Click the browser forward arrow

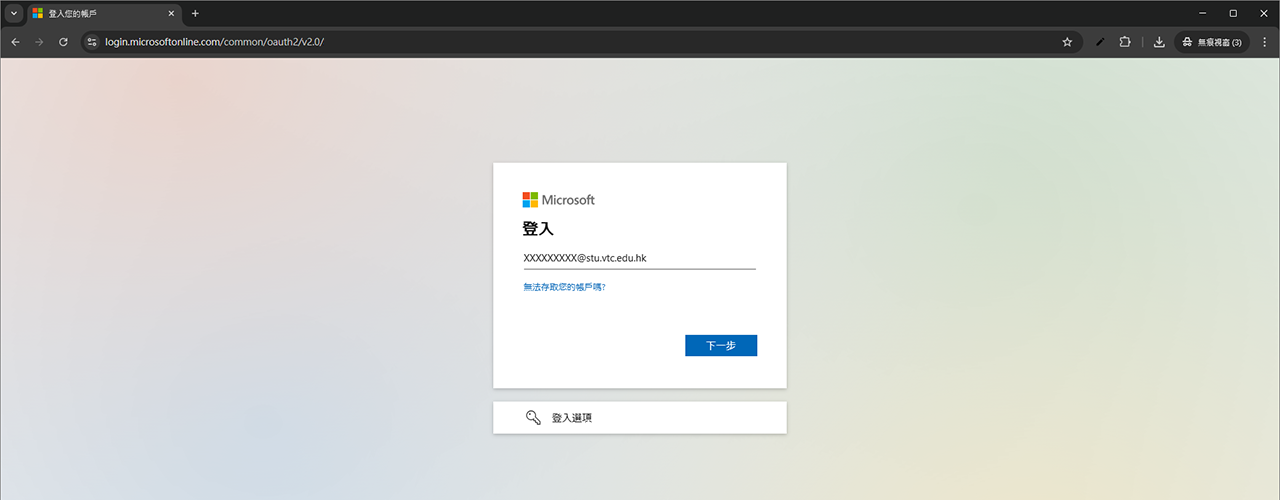point(39,42)
